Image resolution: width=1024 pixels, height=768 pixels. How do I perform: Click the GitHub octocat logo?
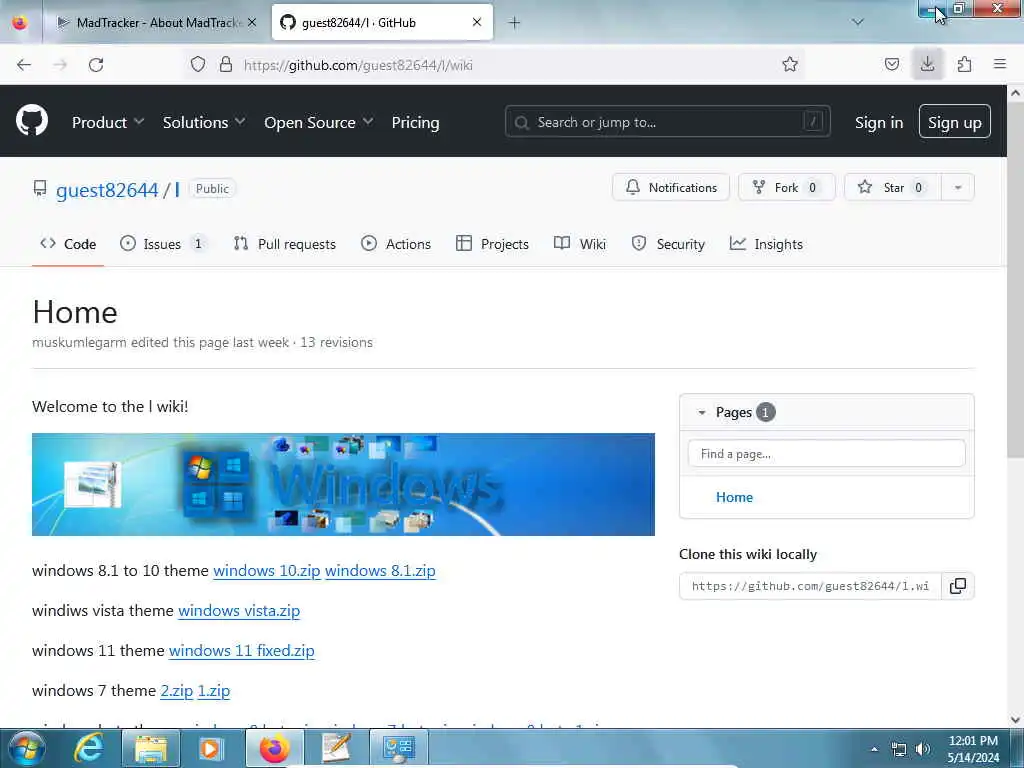31,121
